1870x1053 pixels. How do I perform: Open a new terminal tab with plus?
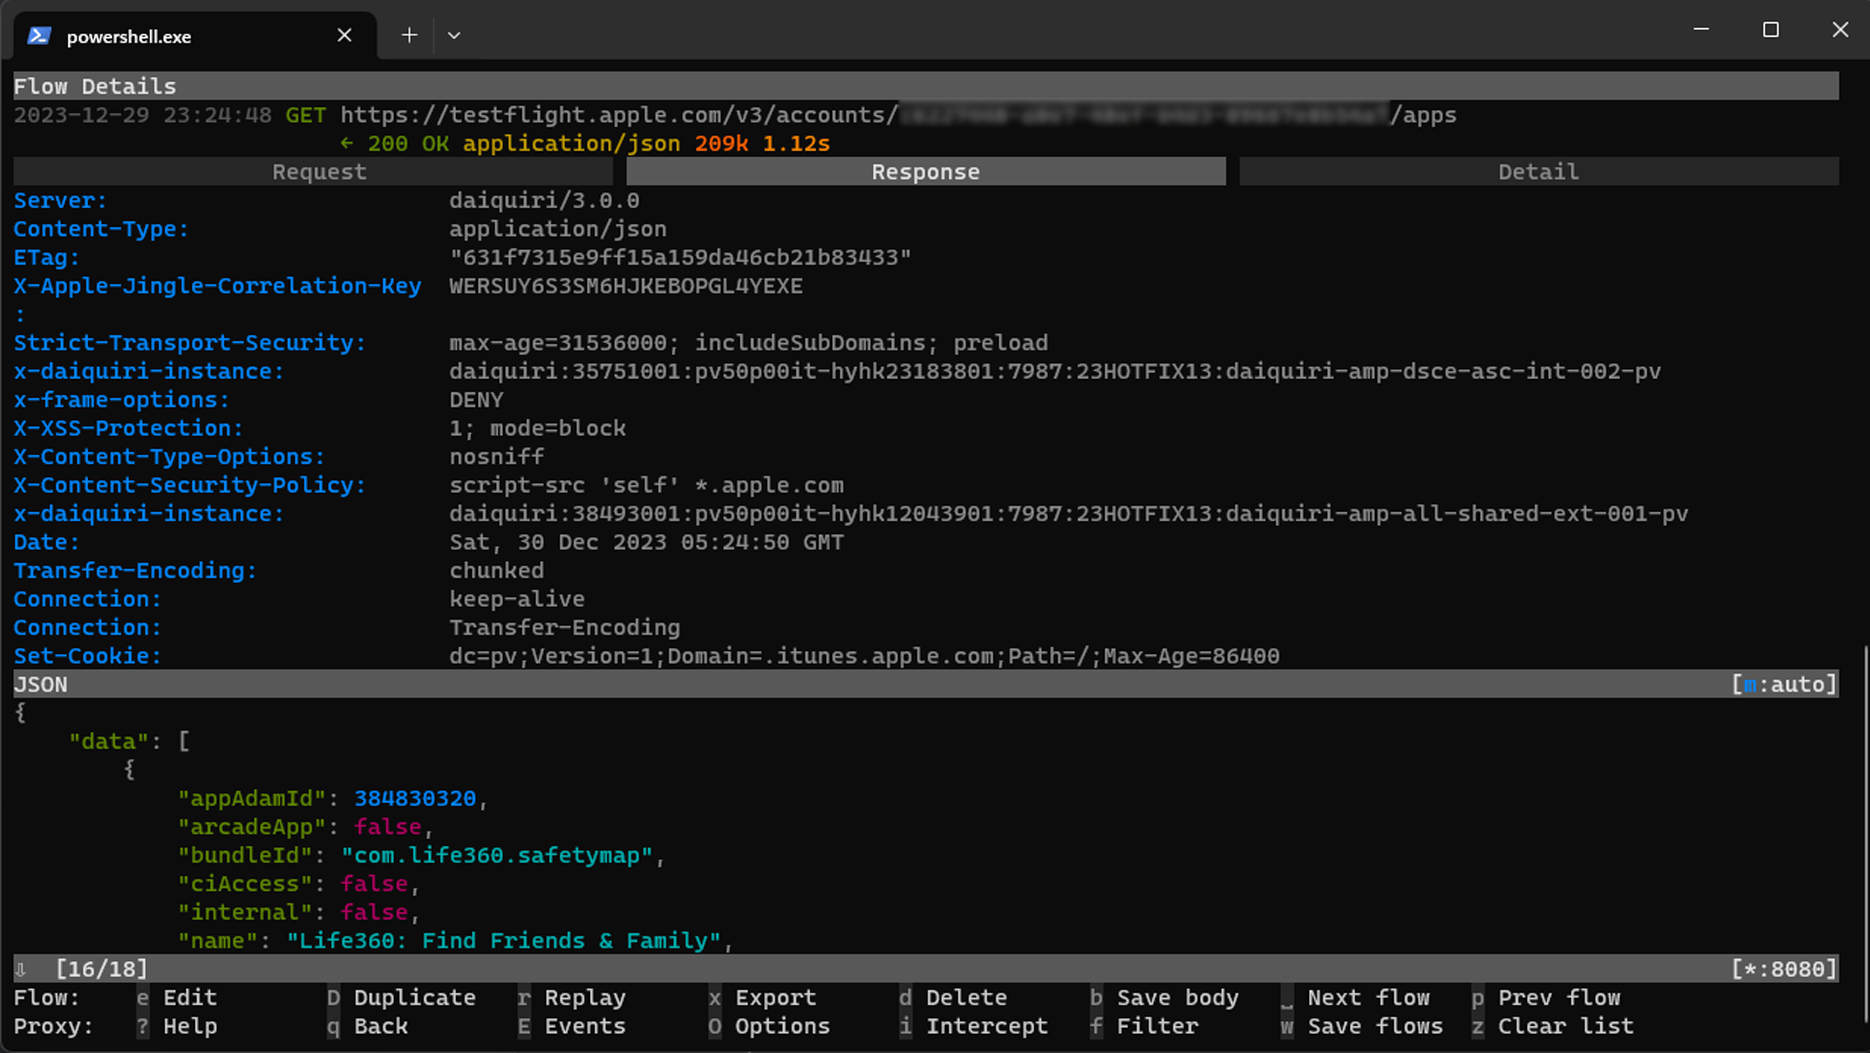coord(409,35)
